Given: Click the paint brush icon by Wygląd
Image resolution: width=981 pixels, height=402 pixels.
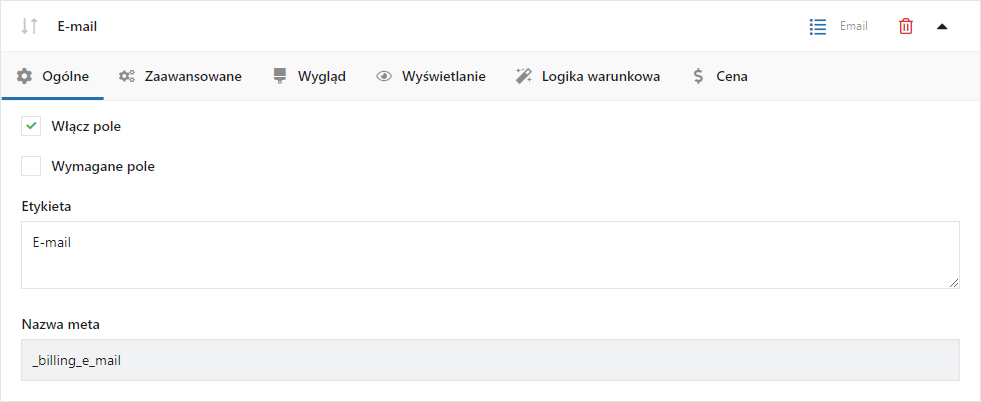Looking at the screenshot, I should tap(280, 76).
